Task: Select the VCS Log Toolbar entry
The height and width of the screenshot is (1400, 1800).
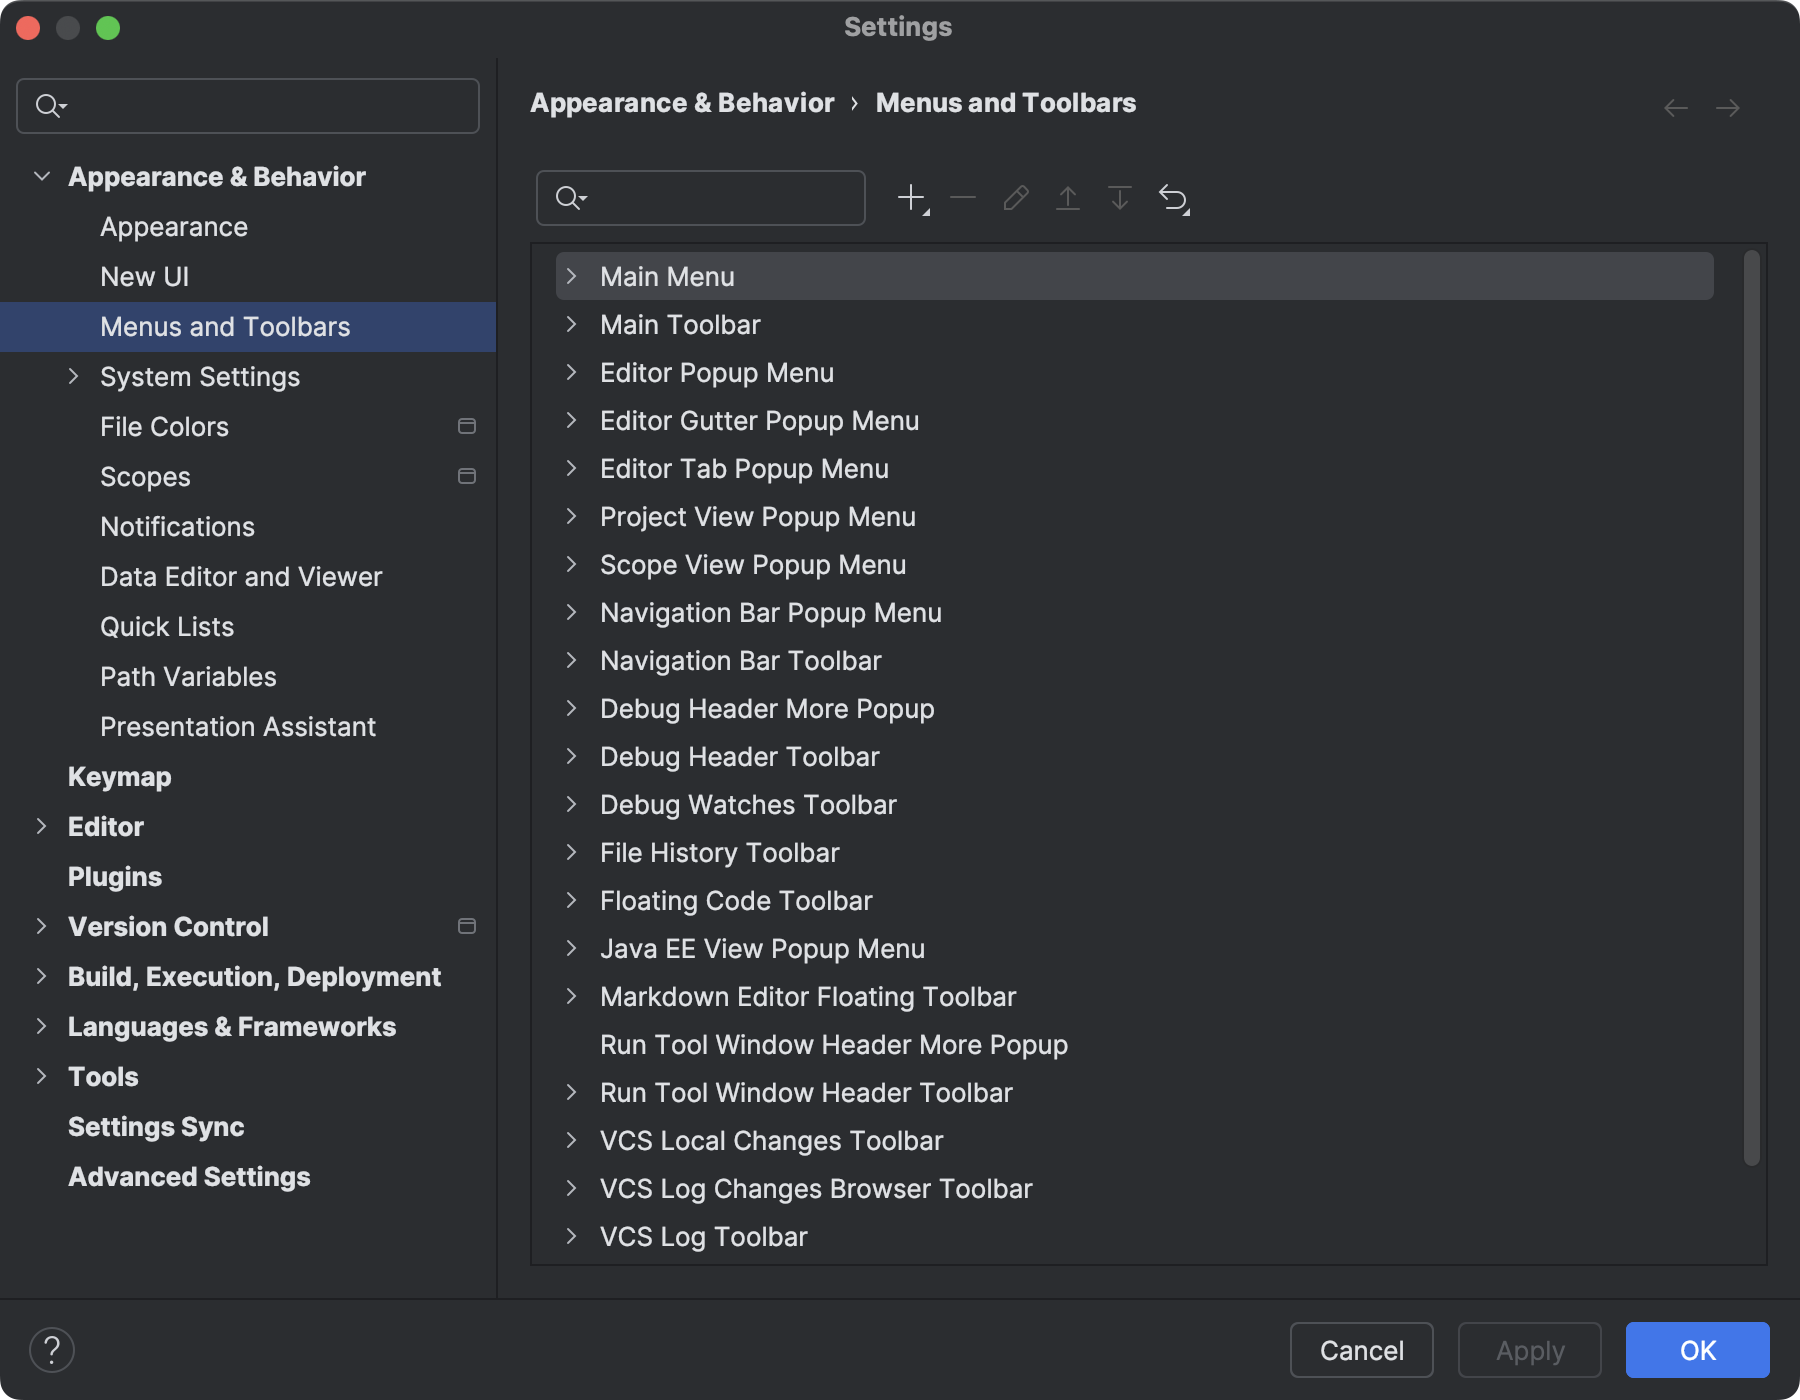Action: coord(703,1236)
